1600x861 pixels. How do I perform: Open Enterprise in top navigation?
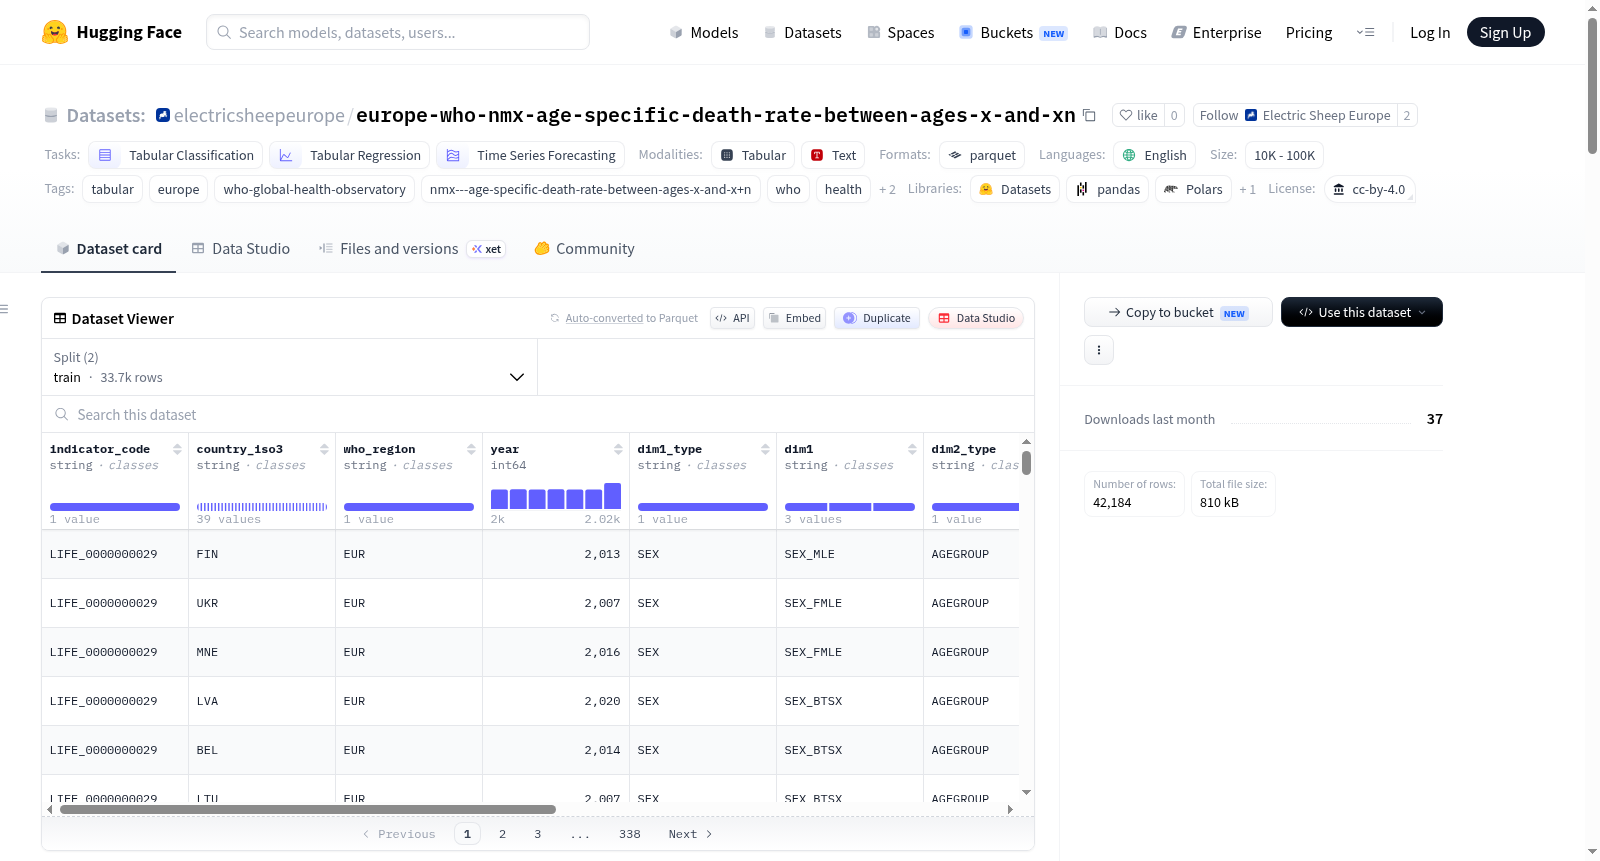tap(1216, 32)
